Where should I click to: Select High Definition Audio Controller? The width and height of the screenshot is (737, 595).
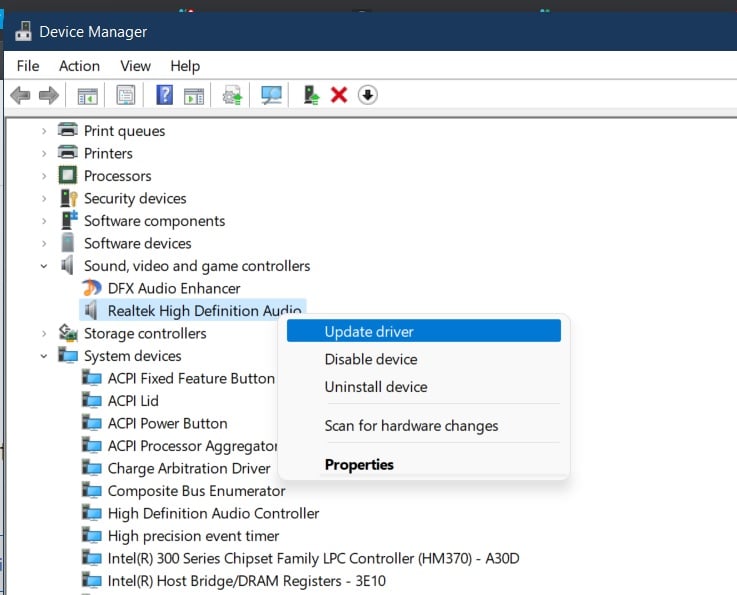coord(213,513)
